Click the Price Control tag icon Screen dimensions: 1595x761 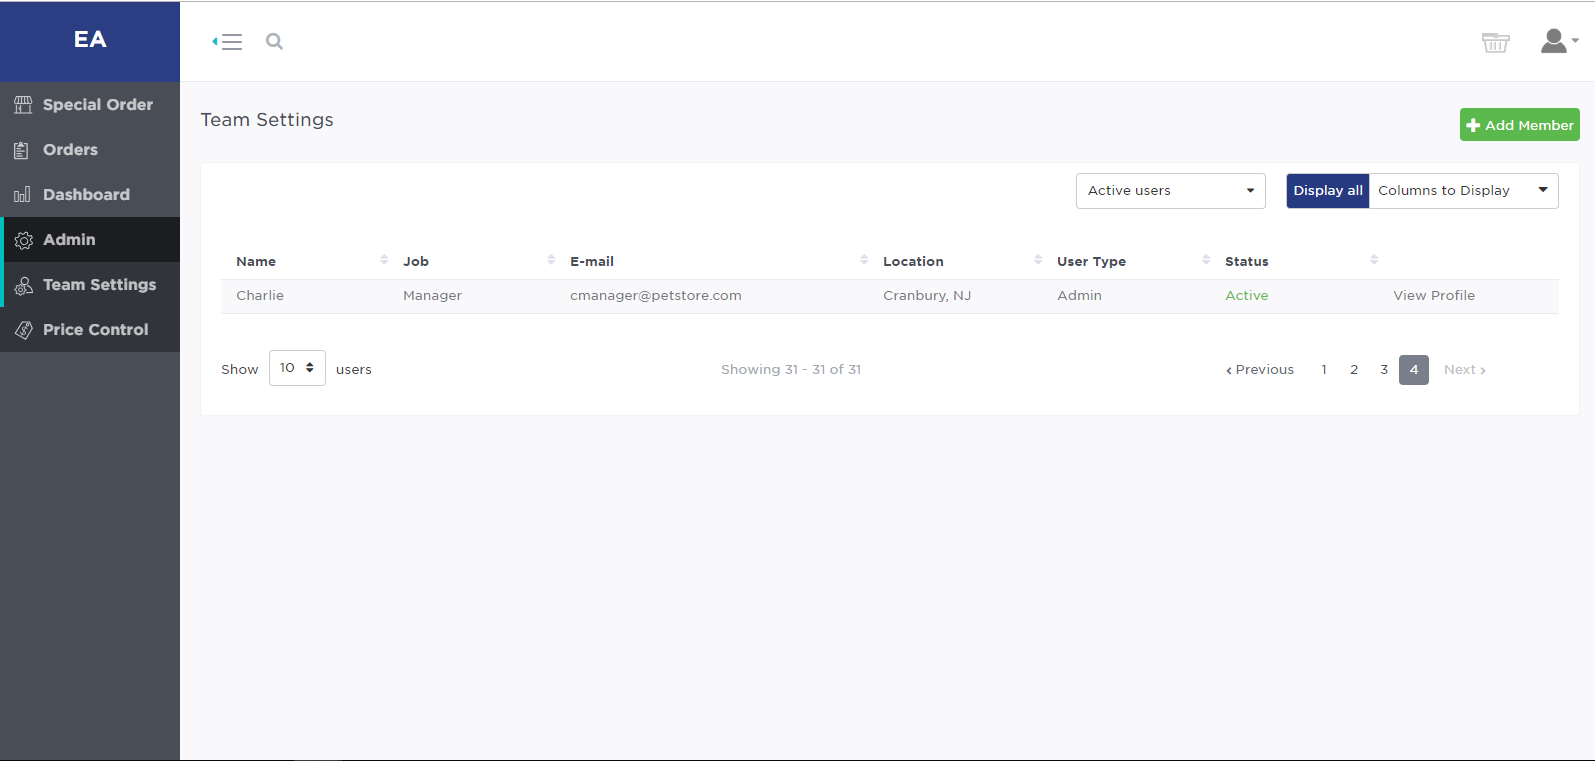point(23,330)
